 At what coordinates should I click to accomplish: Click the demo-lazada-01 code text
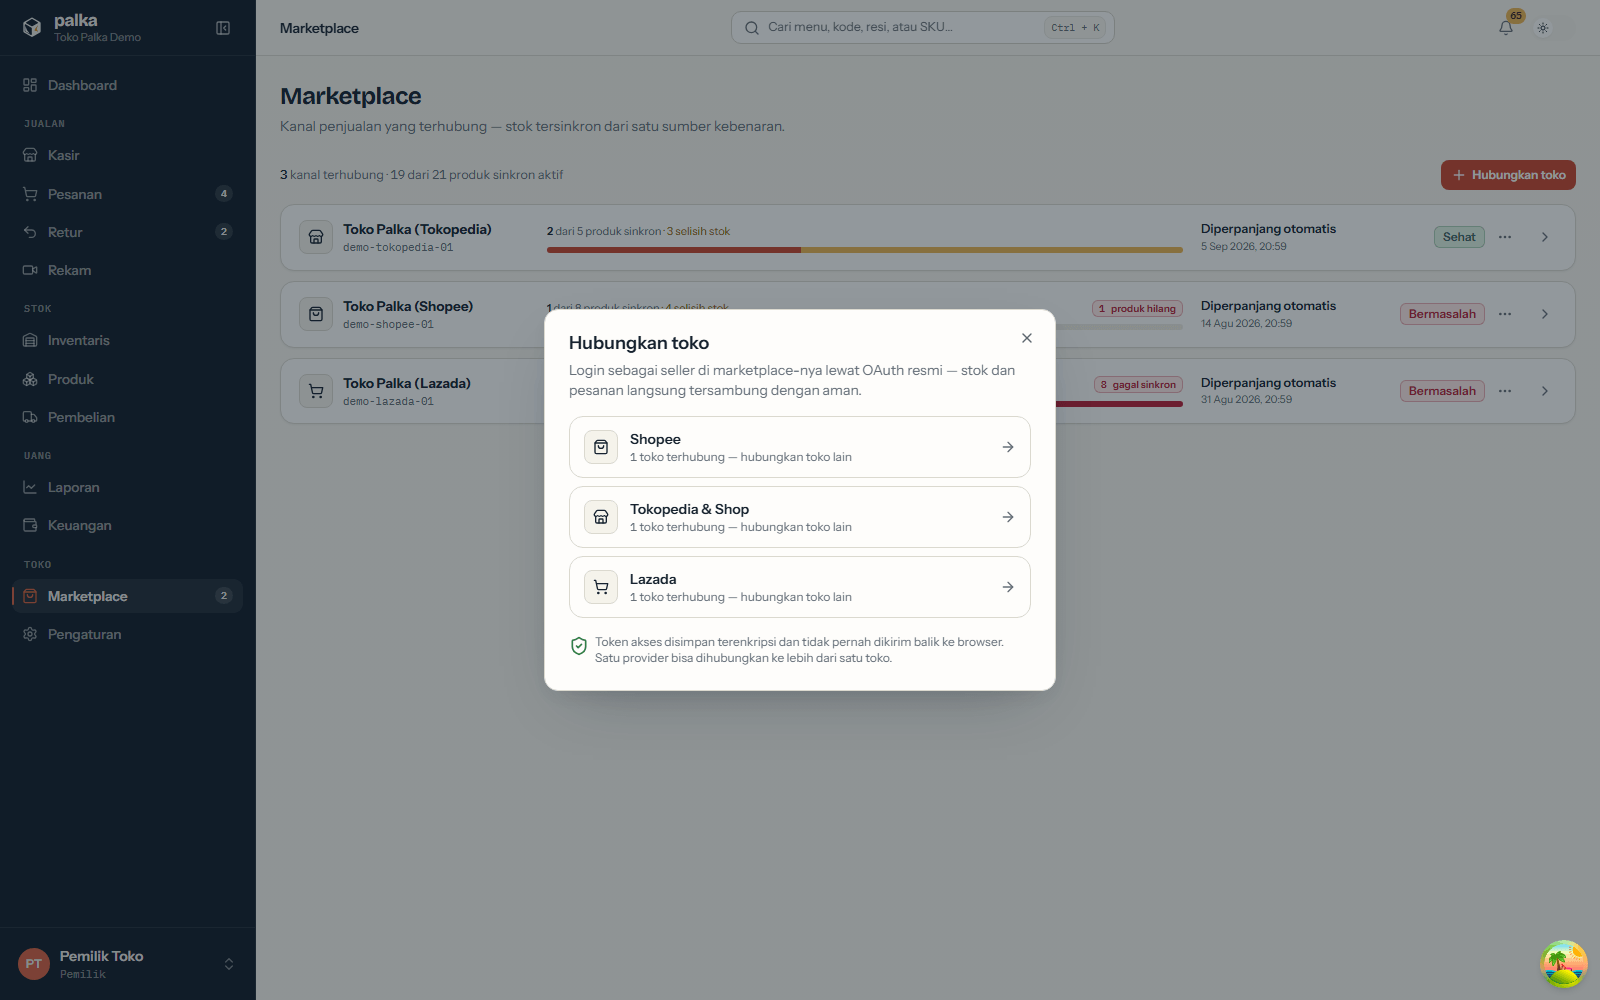click(388, 402)
